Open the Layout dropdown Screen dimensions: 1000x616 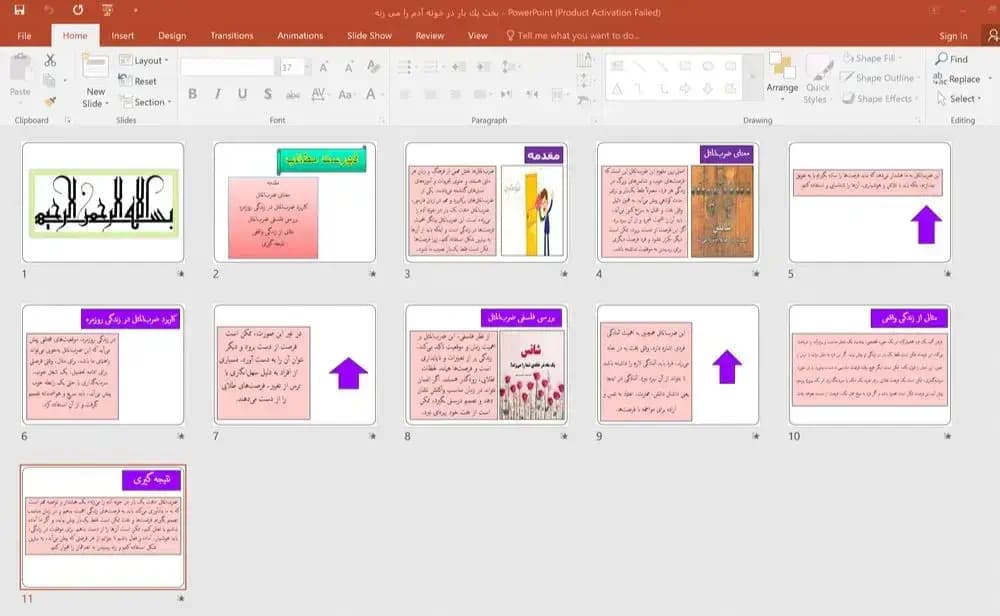tap(144, 61)
